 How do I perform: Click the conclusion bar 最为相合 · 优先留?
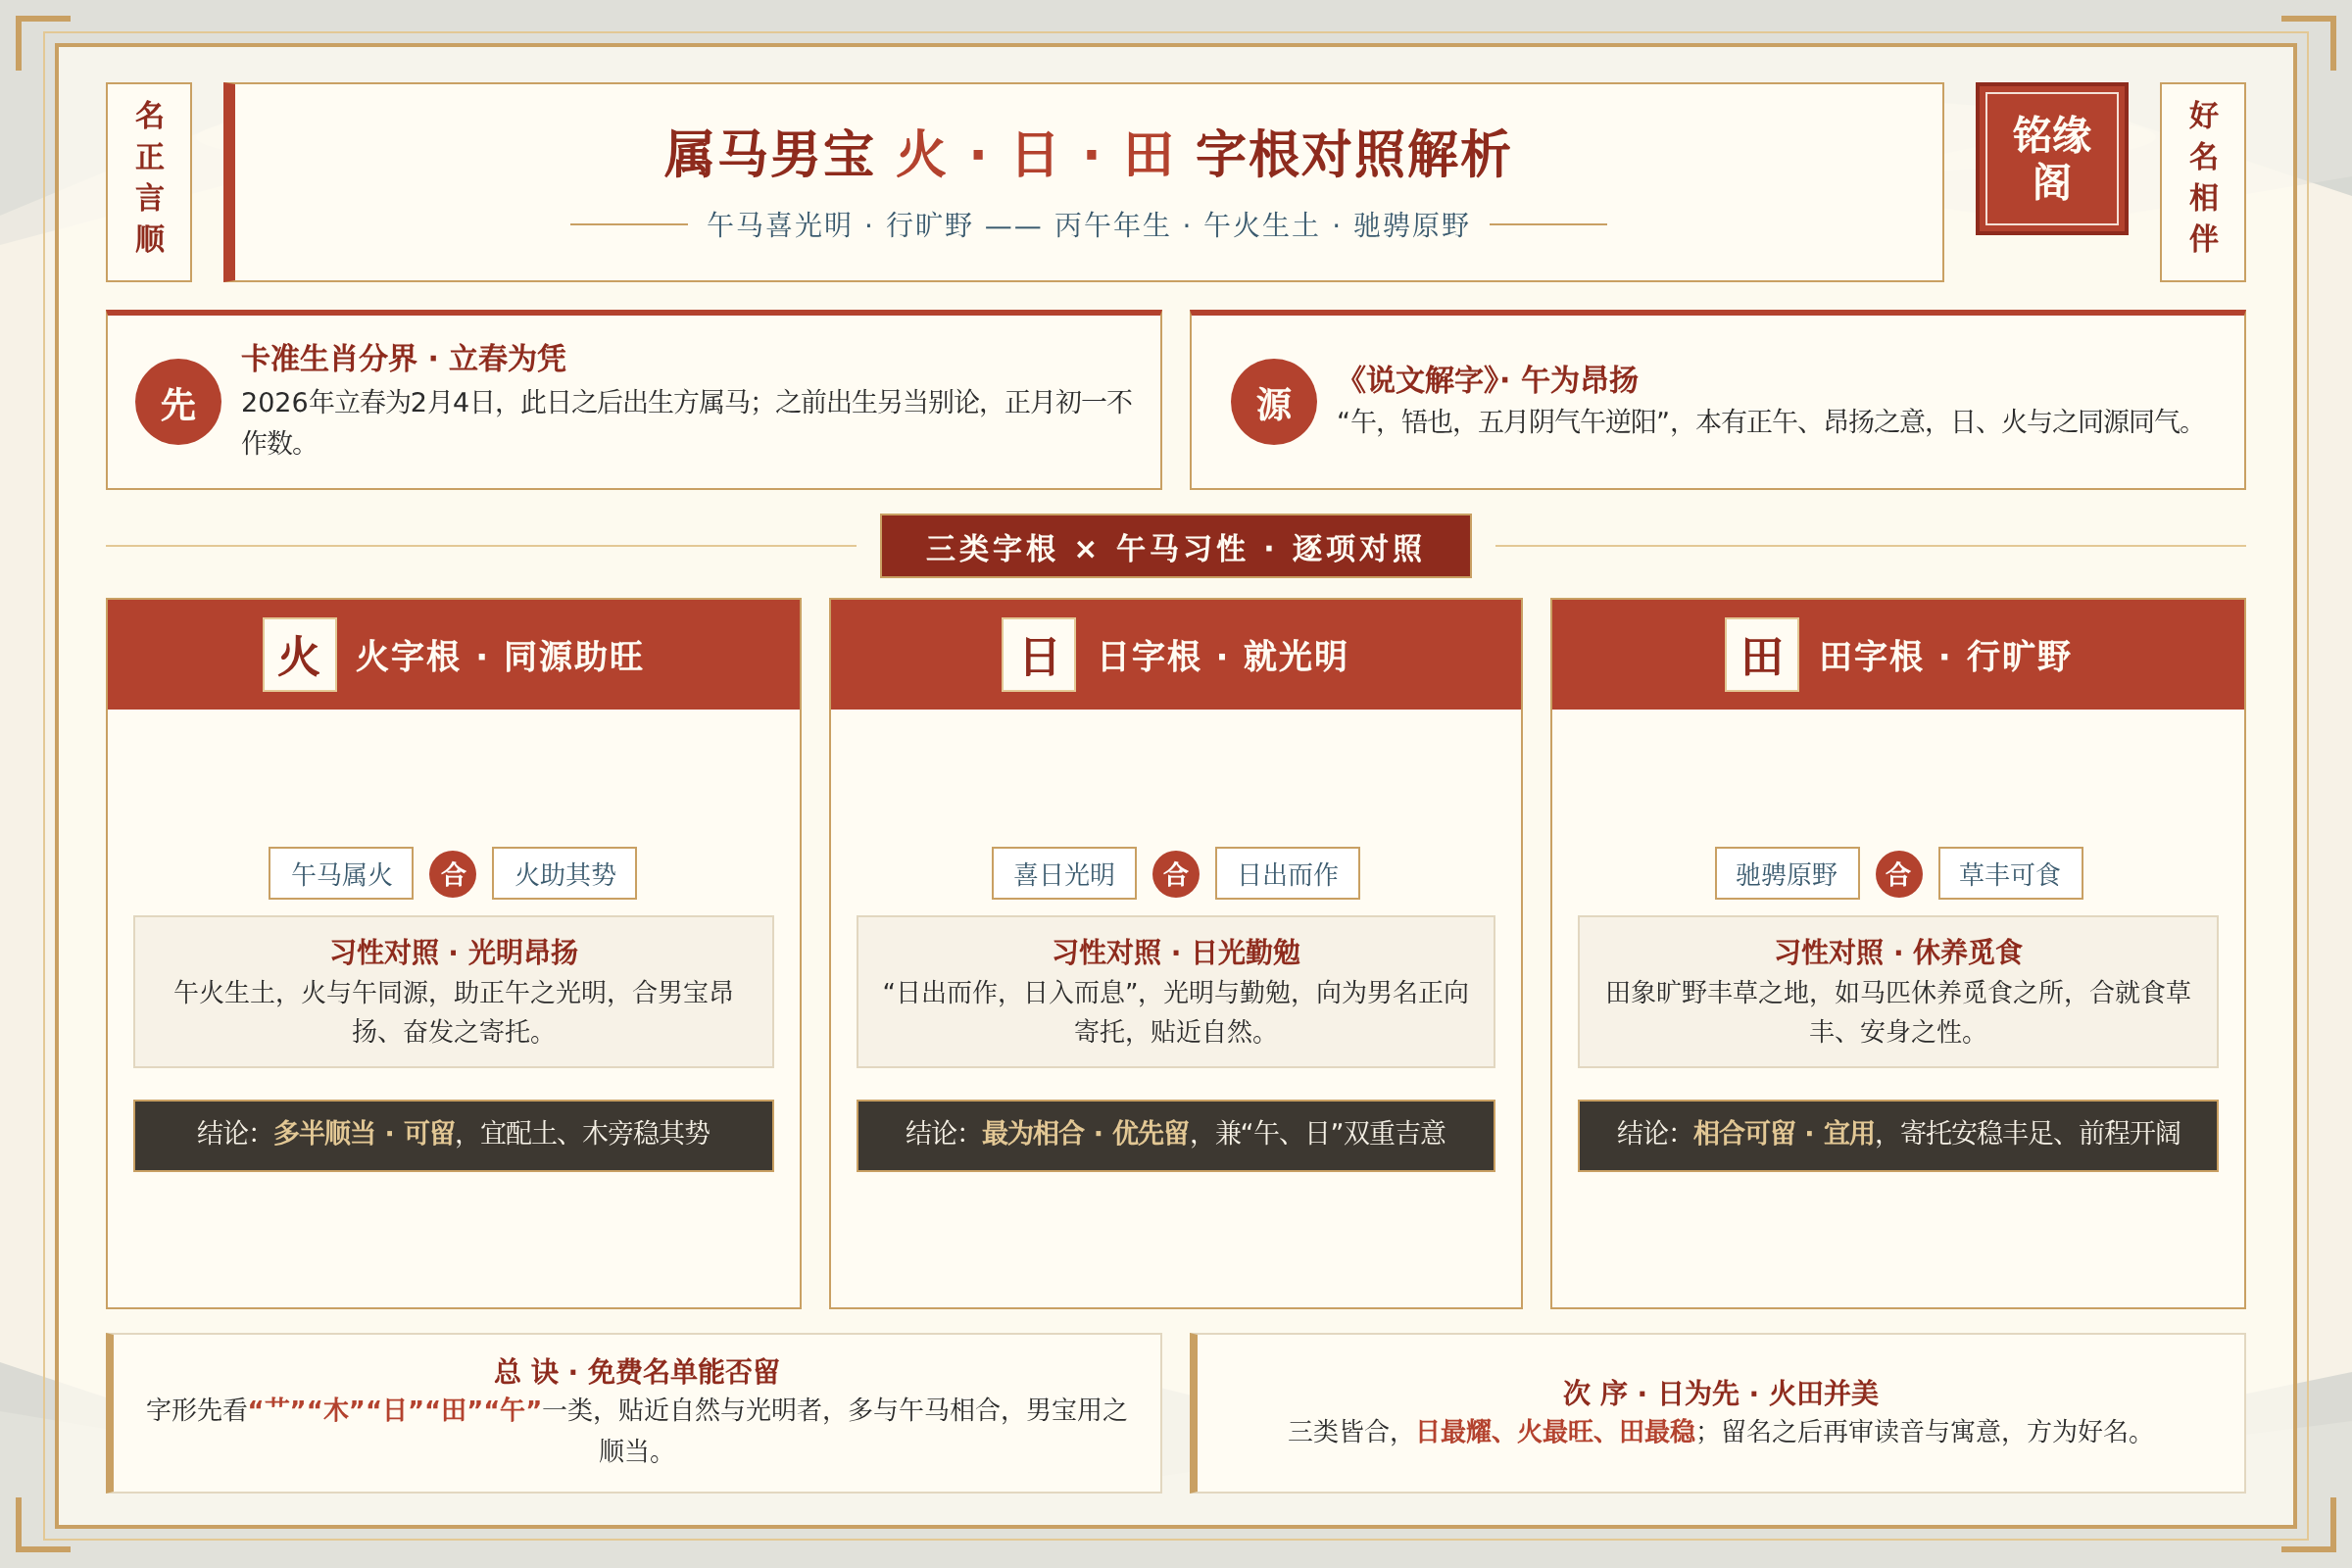(x=1175, y=1135)
